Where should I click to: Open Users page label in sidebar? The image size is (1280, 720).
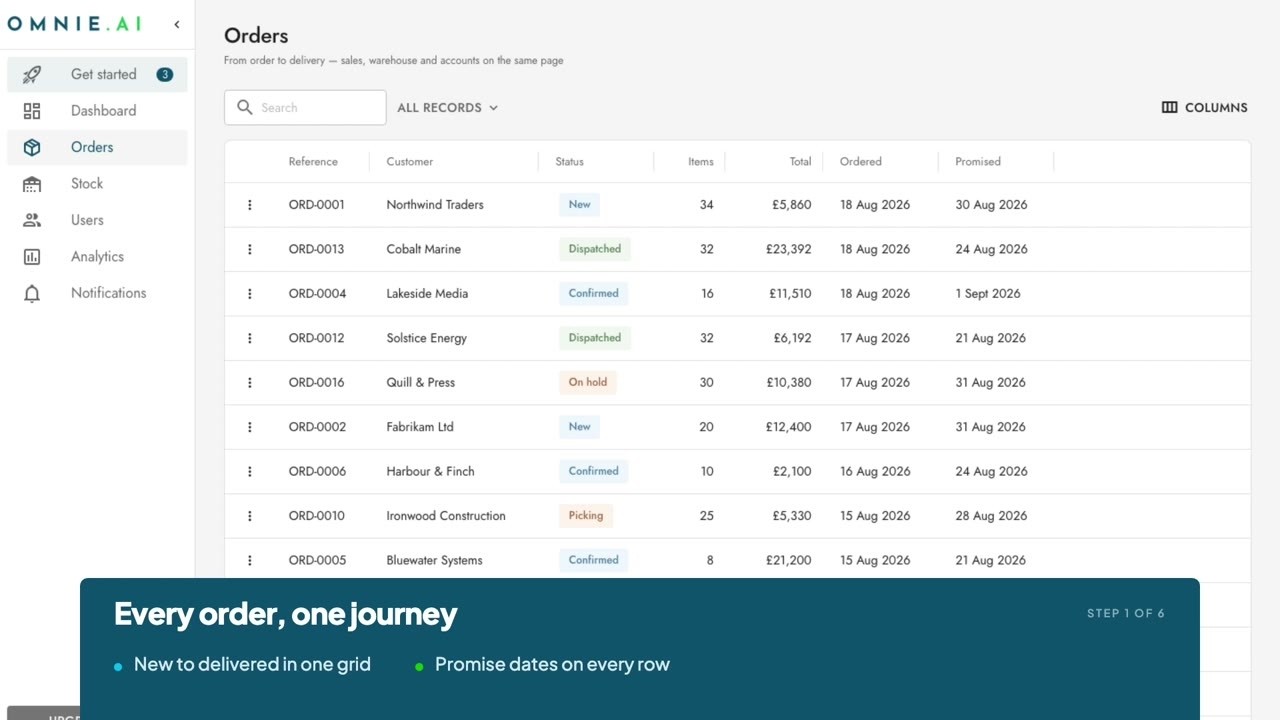pyautogui.click(x=87, y=220)
